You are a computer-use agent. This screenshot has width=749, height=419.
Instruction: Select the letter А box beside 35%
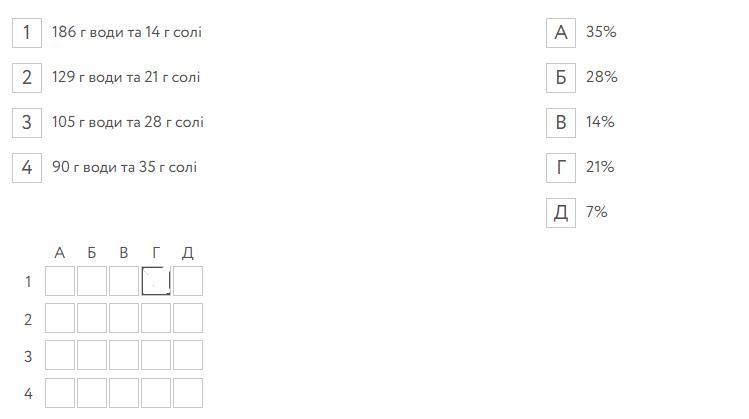[561, 32]
